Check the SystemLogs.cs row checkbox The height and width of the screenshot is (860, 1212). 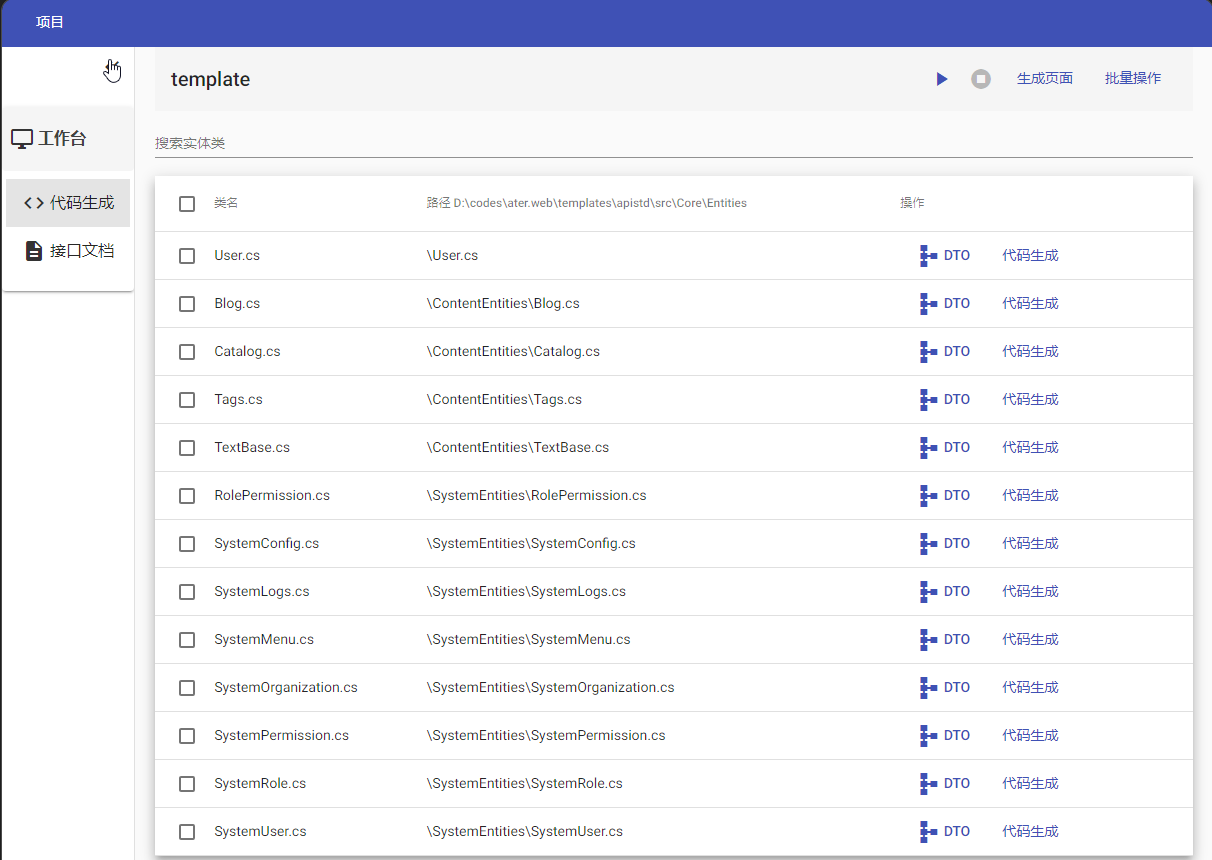187,592
